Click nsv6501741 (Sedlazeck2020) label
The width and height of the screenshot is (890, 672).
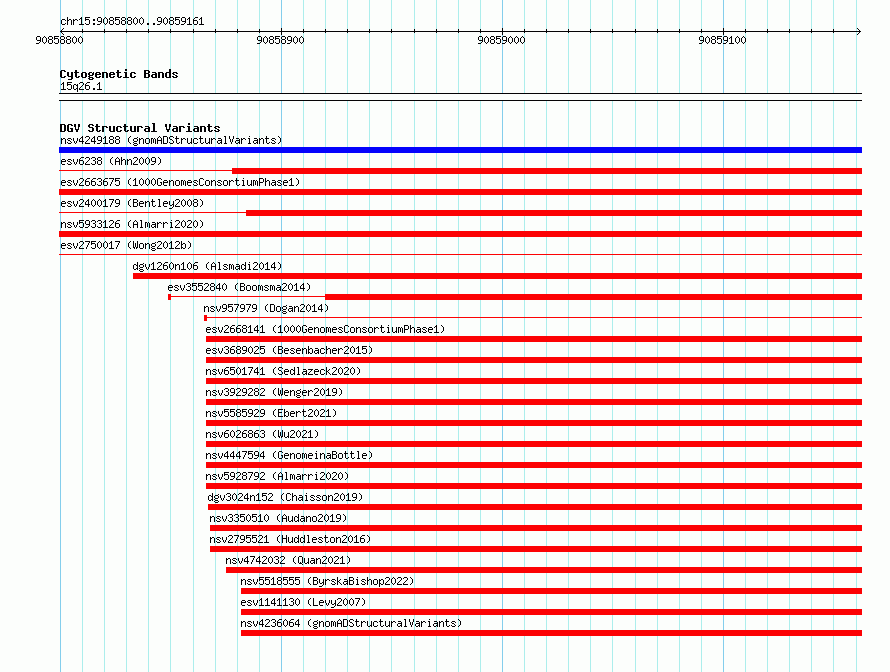click(283, 371)
